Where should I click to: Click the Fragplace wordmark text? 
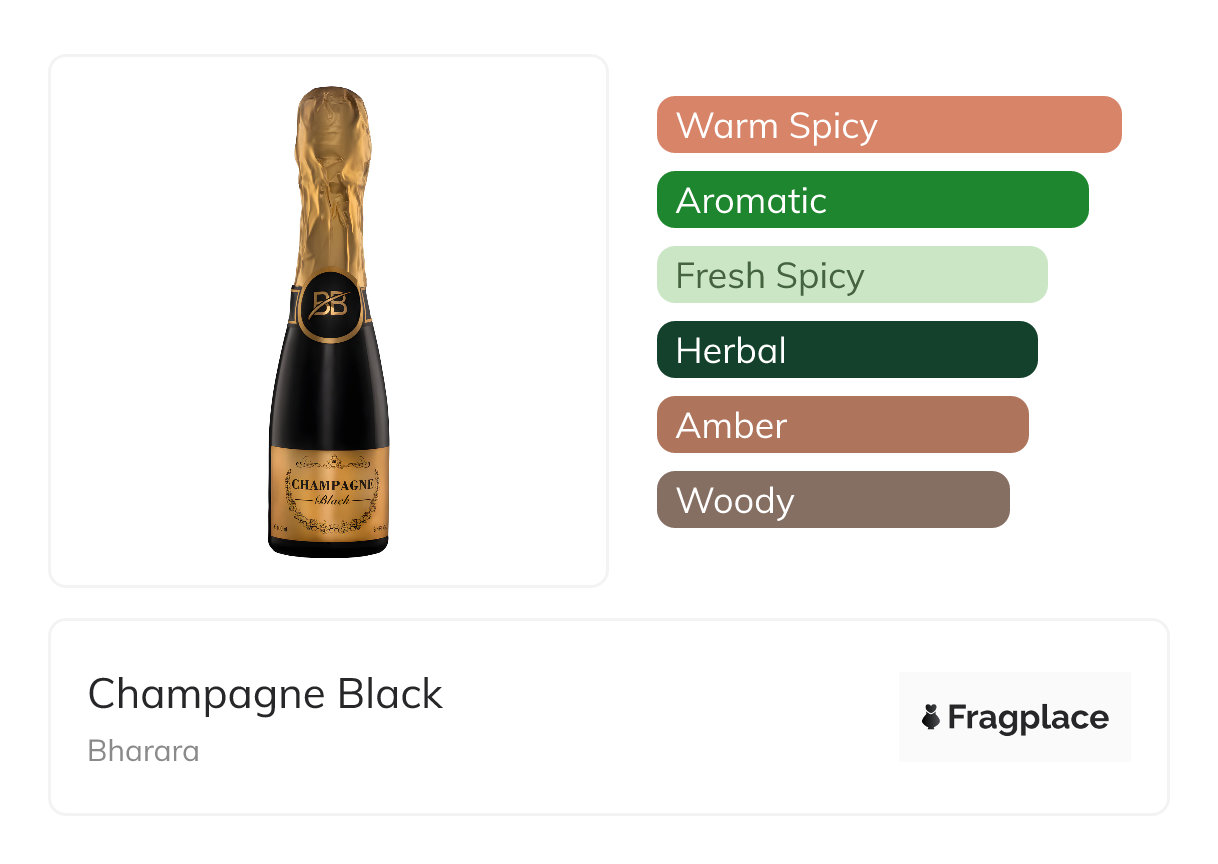[1027, 718]
